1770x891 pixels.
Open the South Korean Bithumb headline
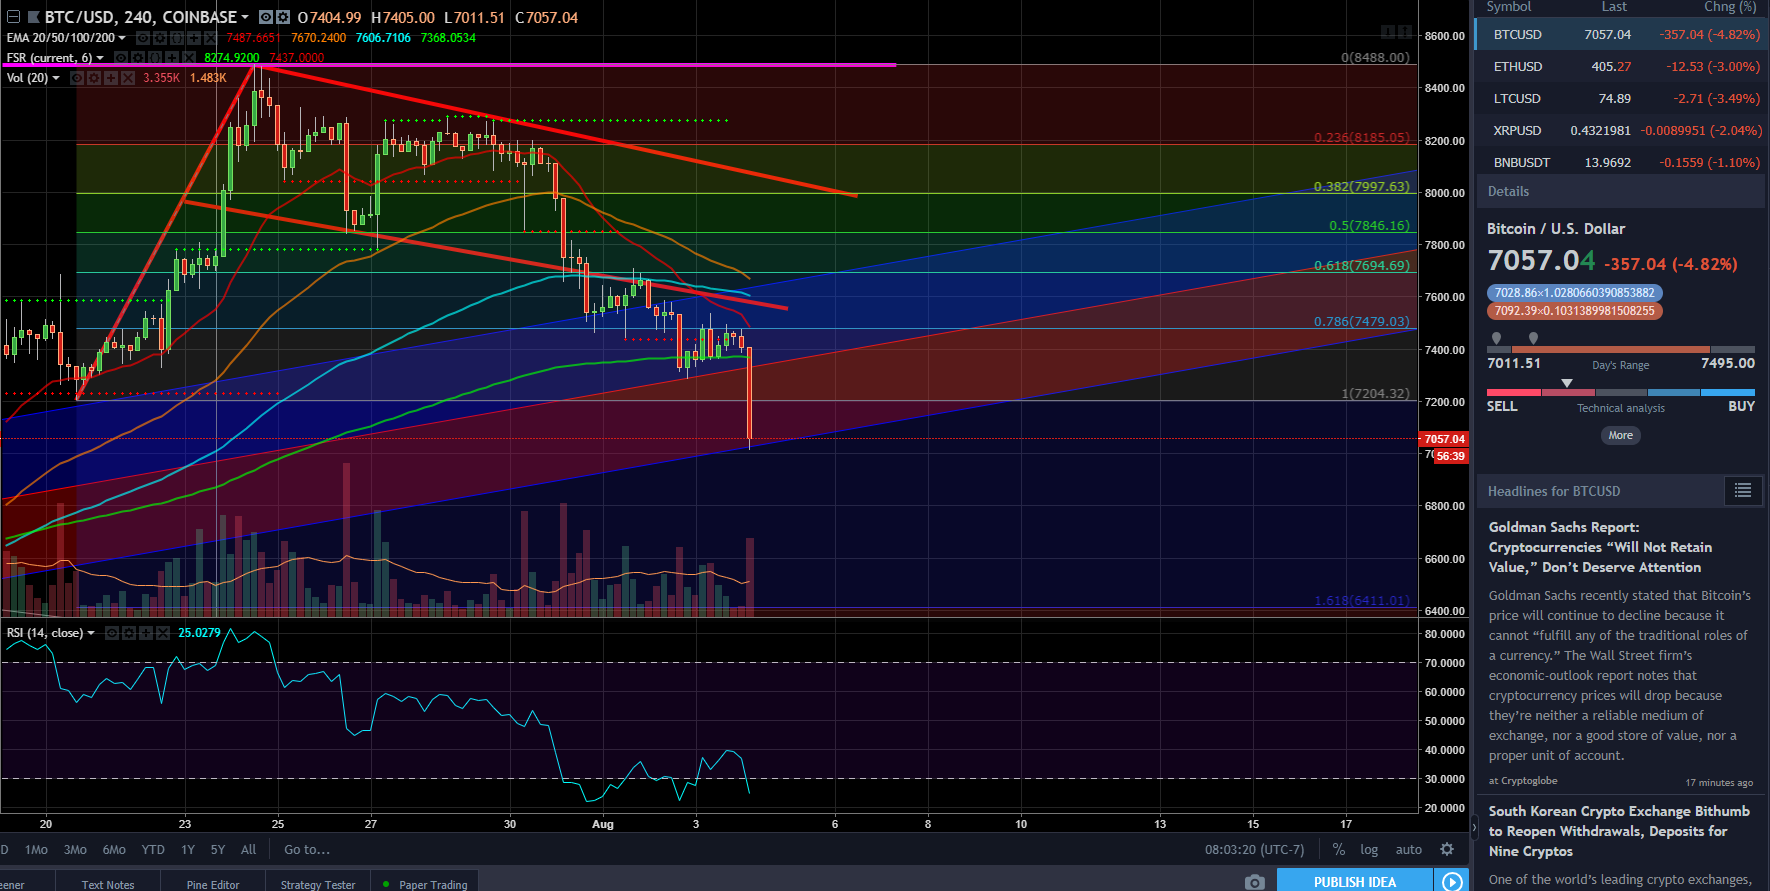(x=1619, y=831)
